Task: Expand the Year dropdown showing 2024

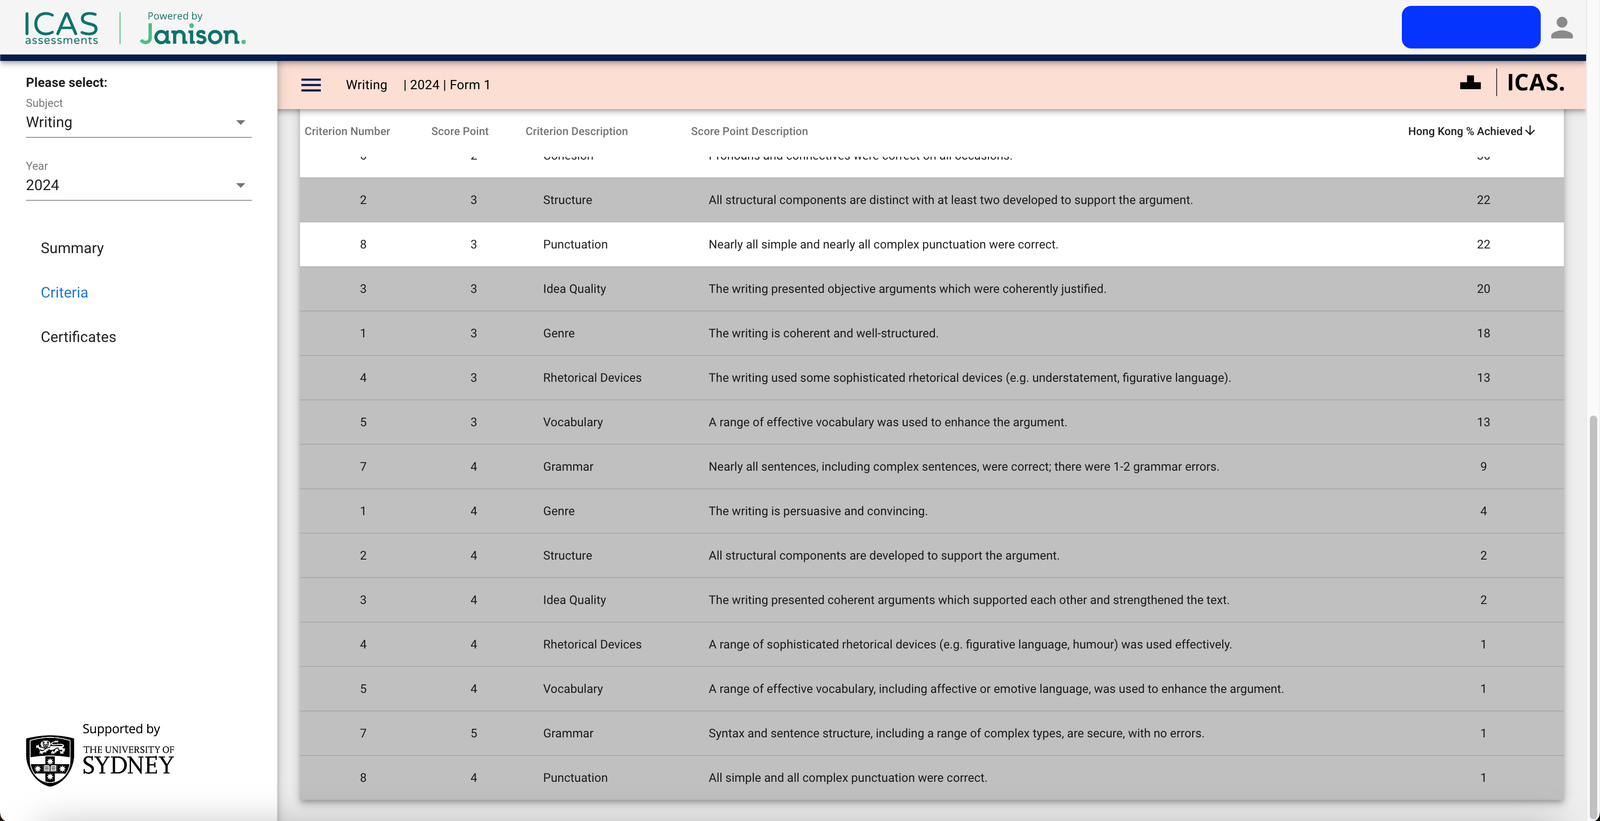Action: [x=138, y=185]
